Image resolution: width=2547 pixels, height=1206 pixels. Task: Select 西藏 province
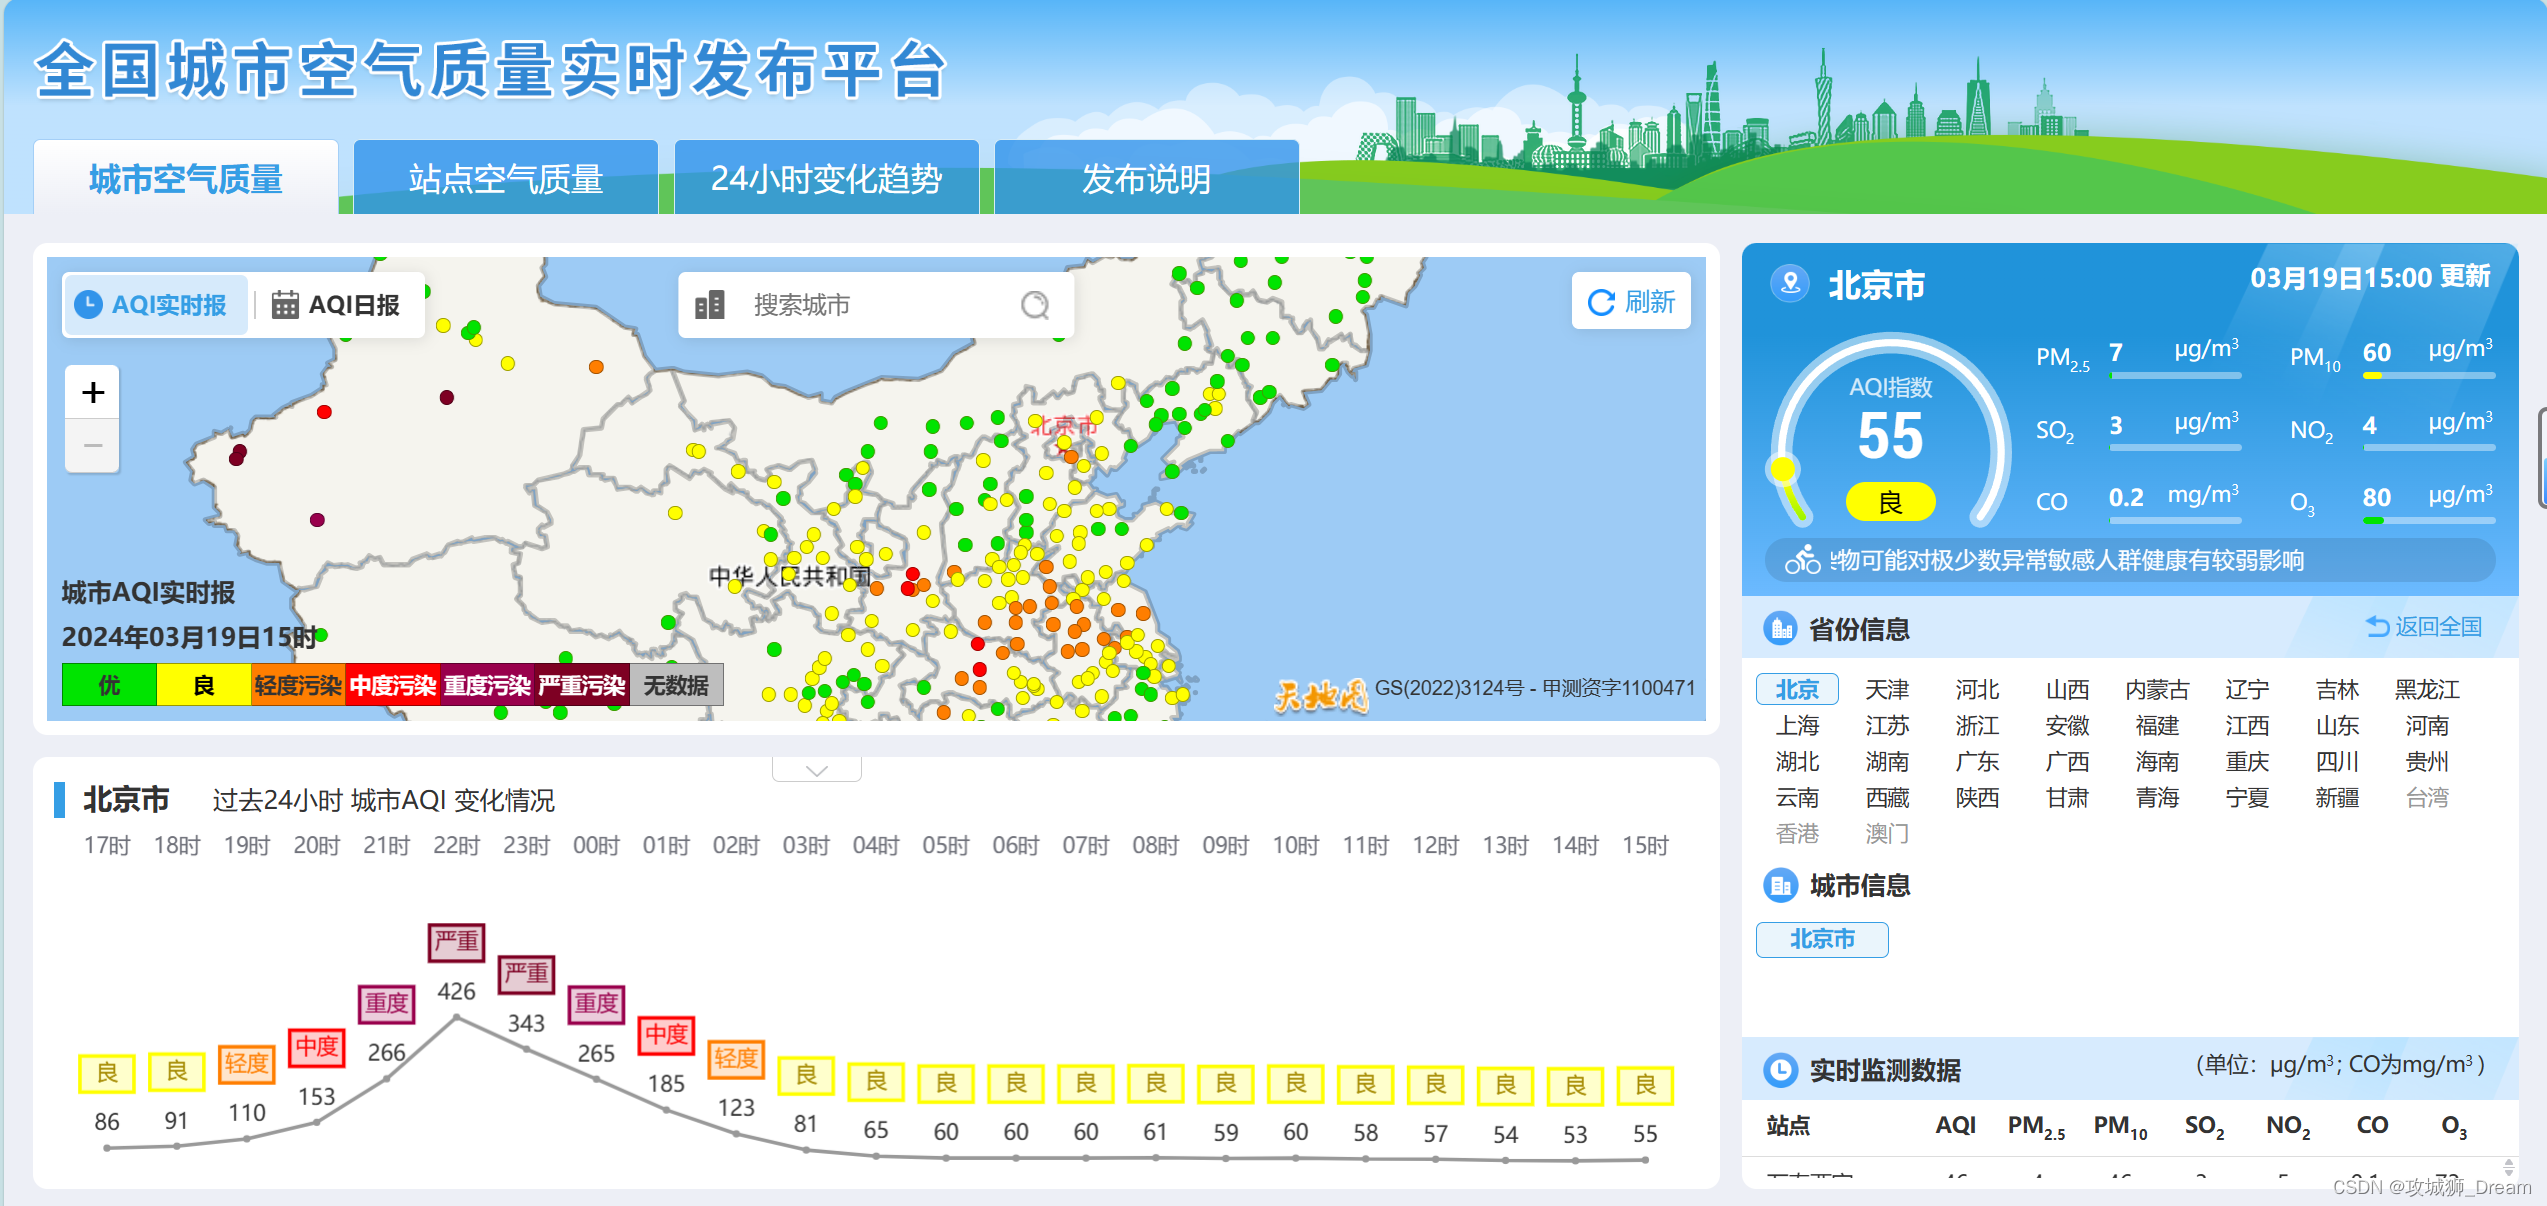click(1887, 797)
